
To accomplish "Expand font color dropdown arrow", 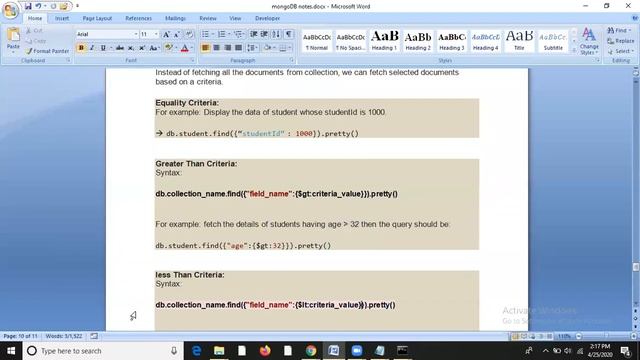I will (x=192, y=48).
